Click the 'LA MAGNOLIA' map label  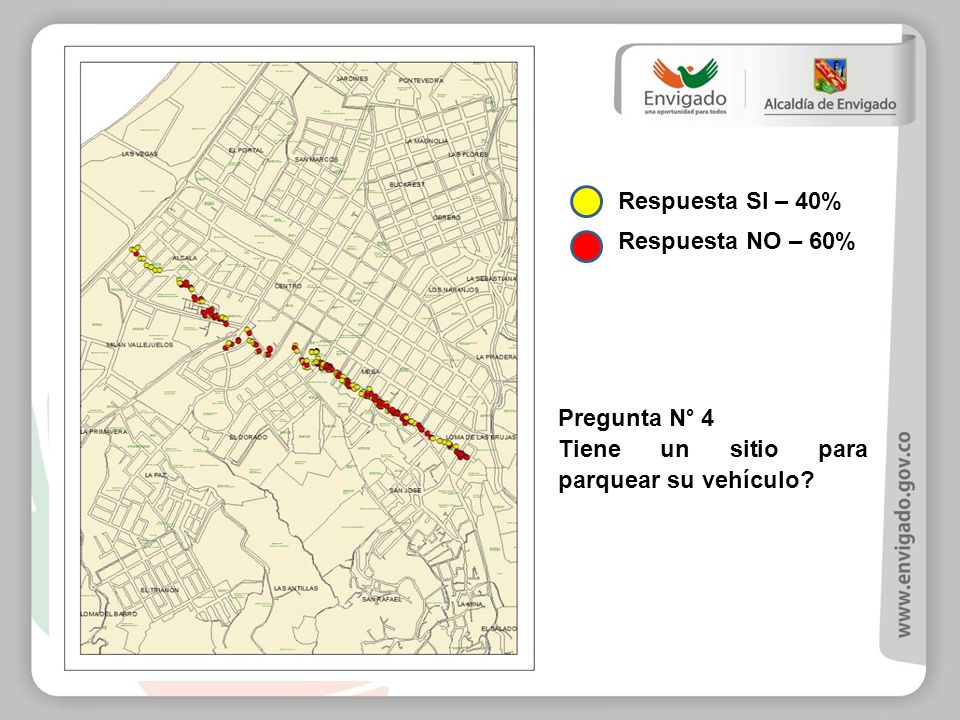(x=426, y=141)
